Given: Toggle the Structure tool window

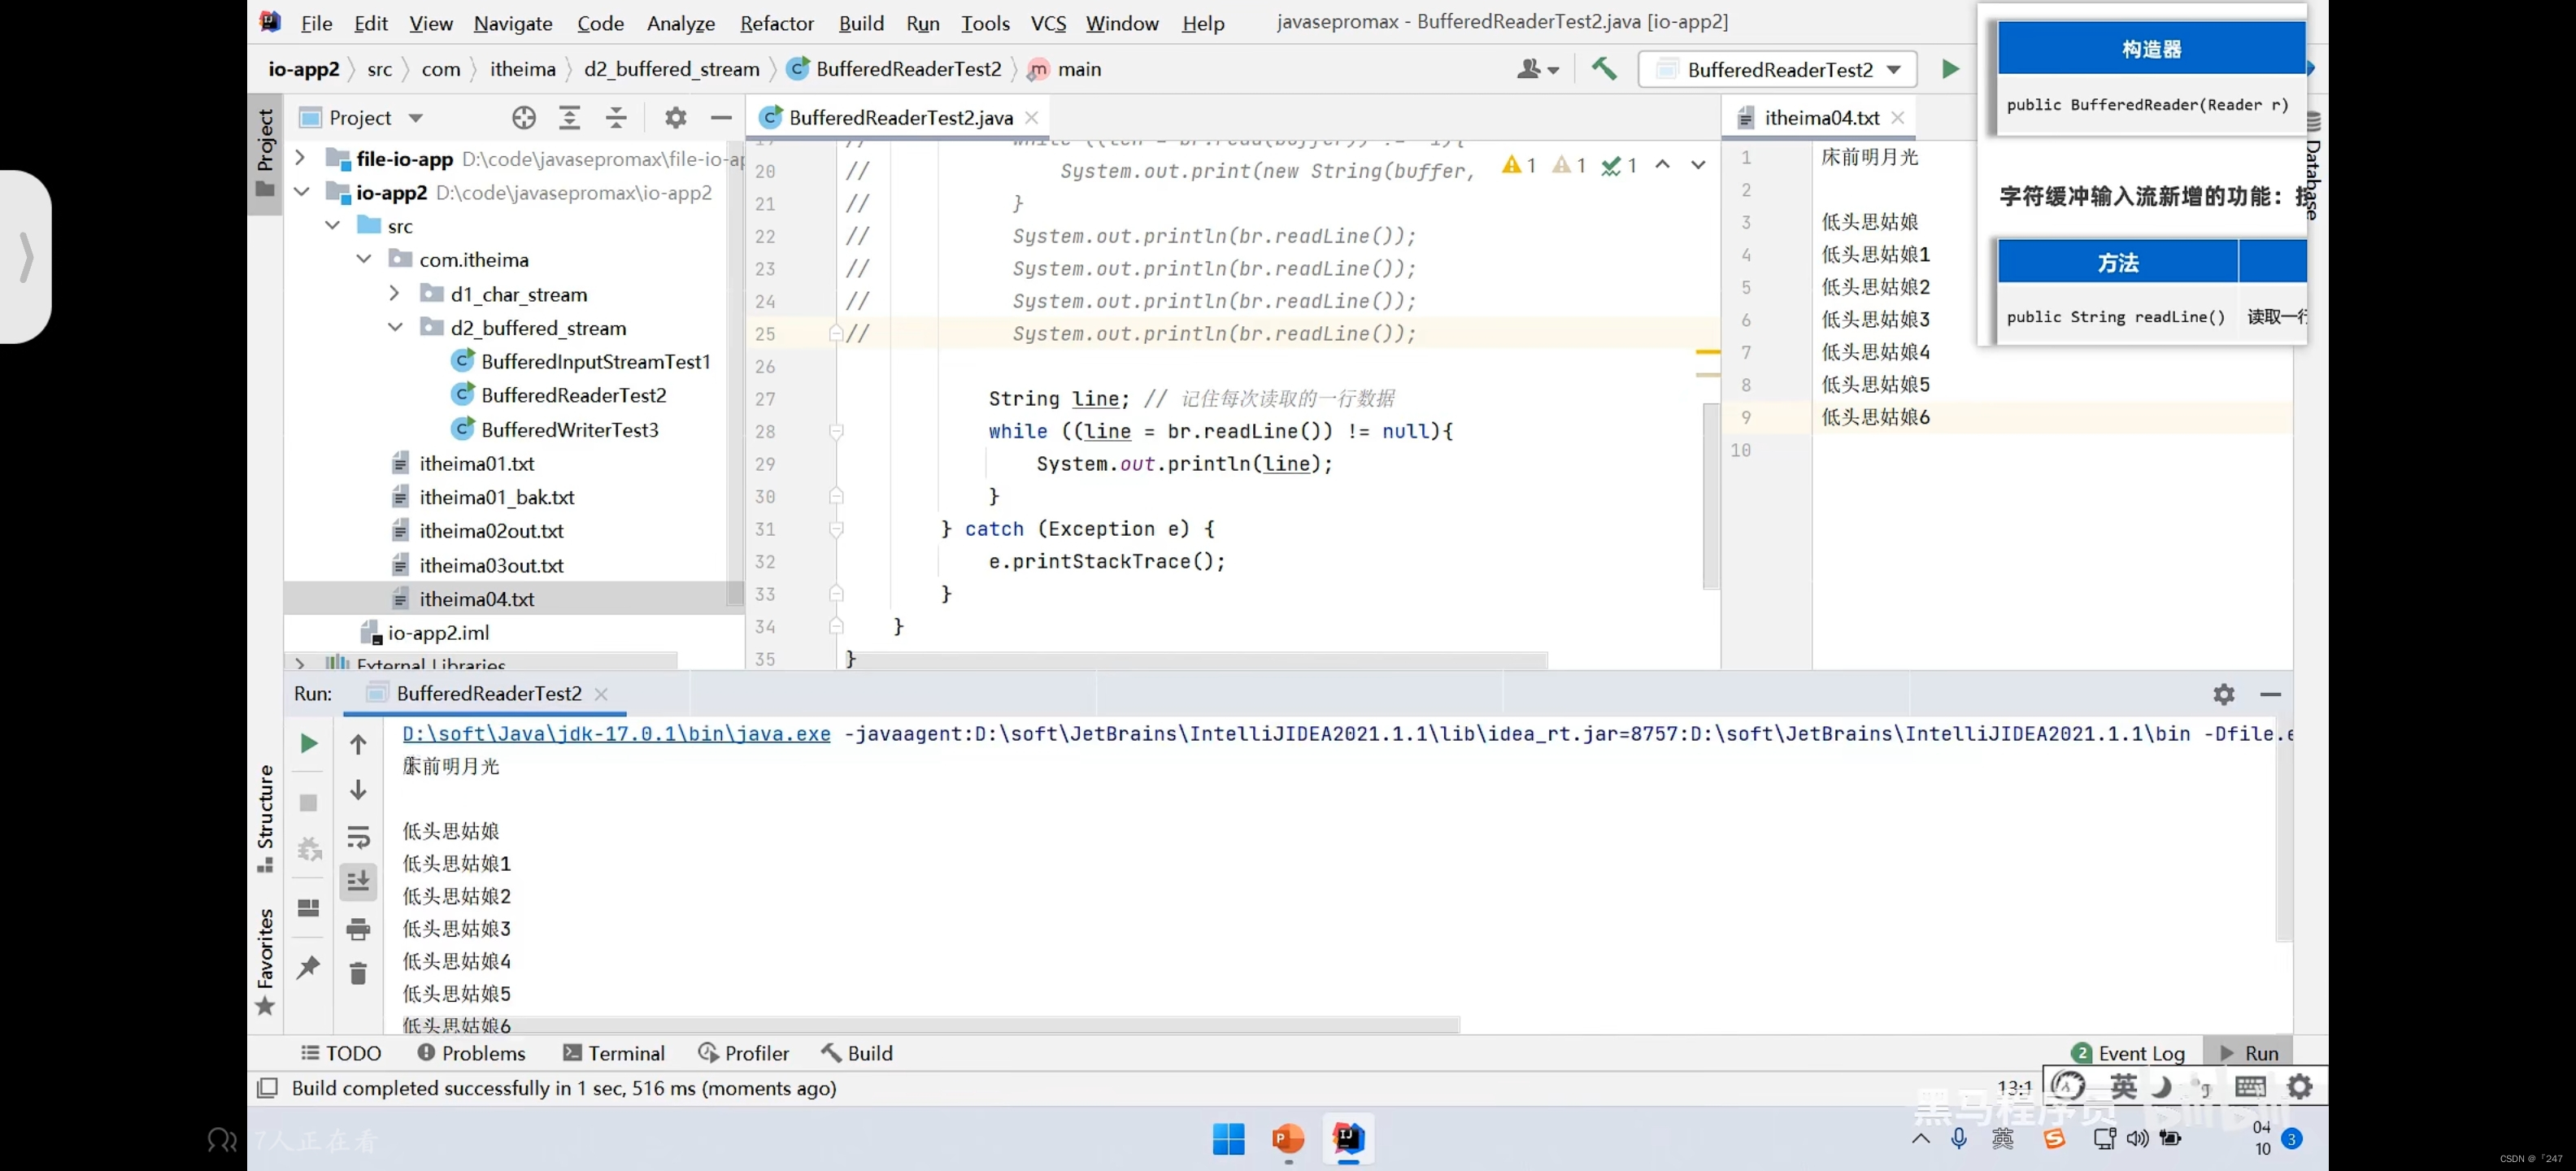Looking at the screenshot, I should pos(265,818).
